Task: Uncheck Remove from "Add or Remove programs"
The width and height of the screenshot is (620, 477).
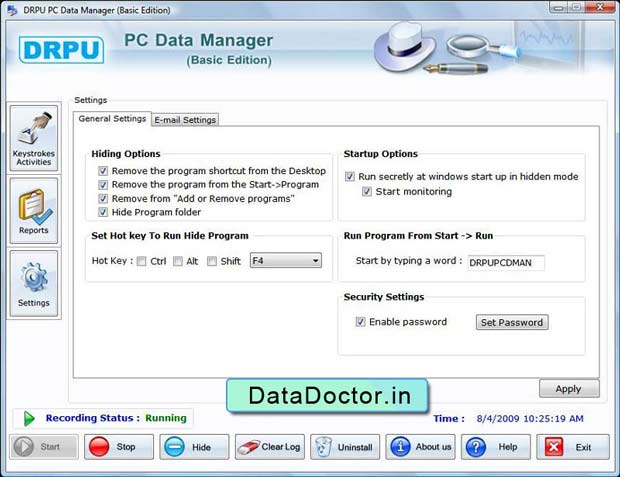Action: pyautogui.click(x=103, y=199)
